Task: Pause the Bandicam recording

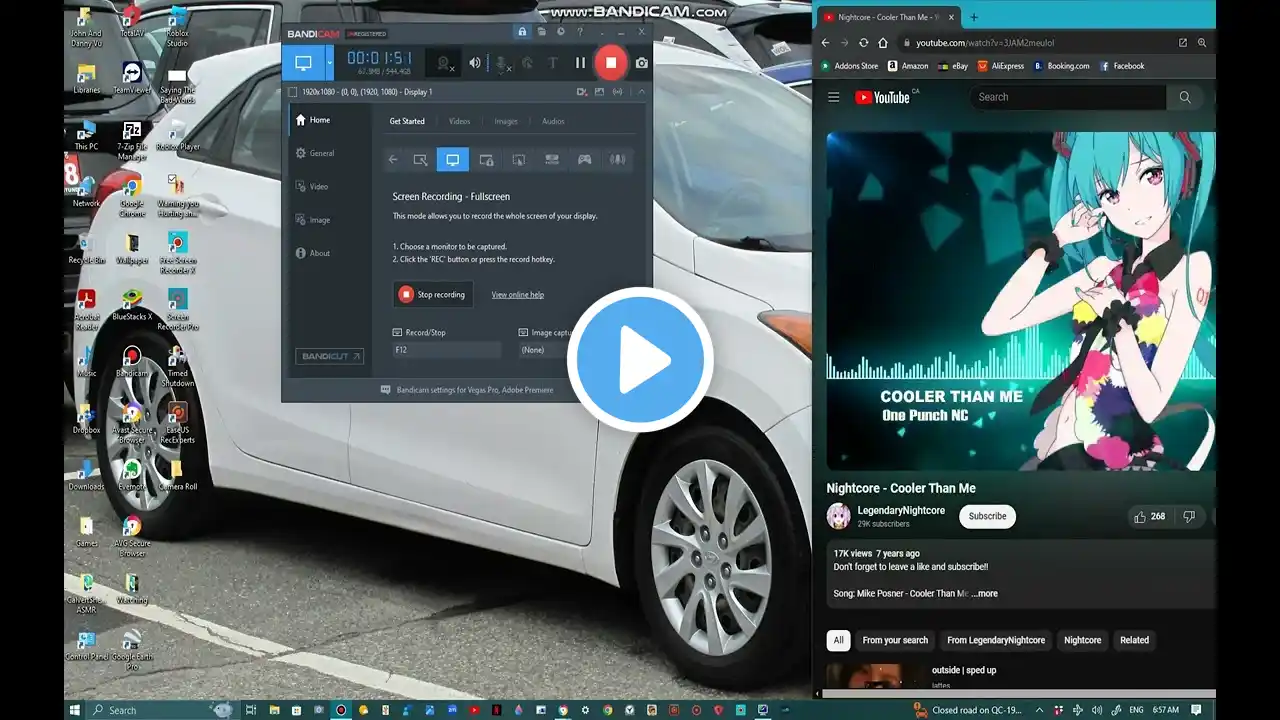Action: pos(580,63)
